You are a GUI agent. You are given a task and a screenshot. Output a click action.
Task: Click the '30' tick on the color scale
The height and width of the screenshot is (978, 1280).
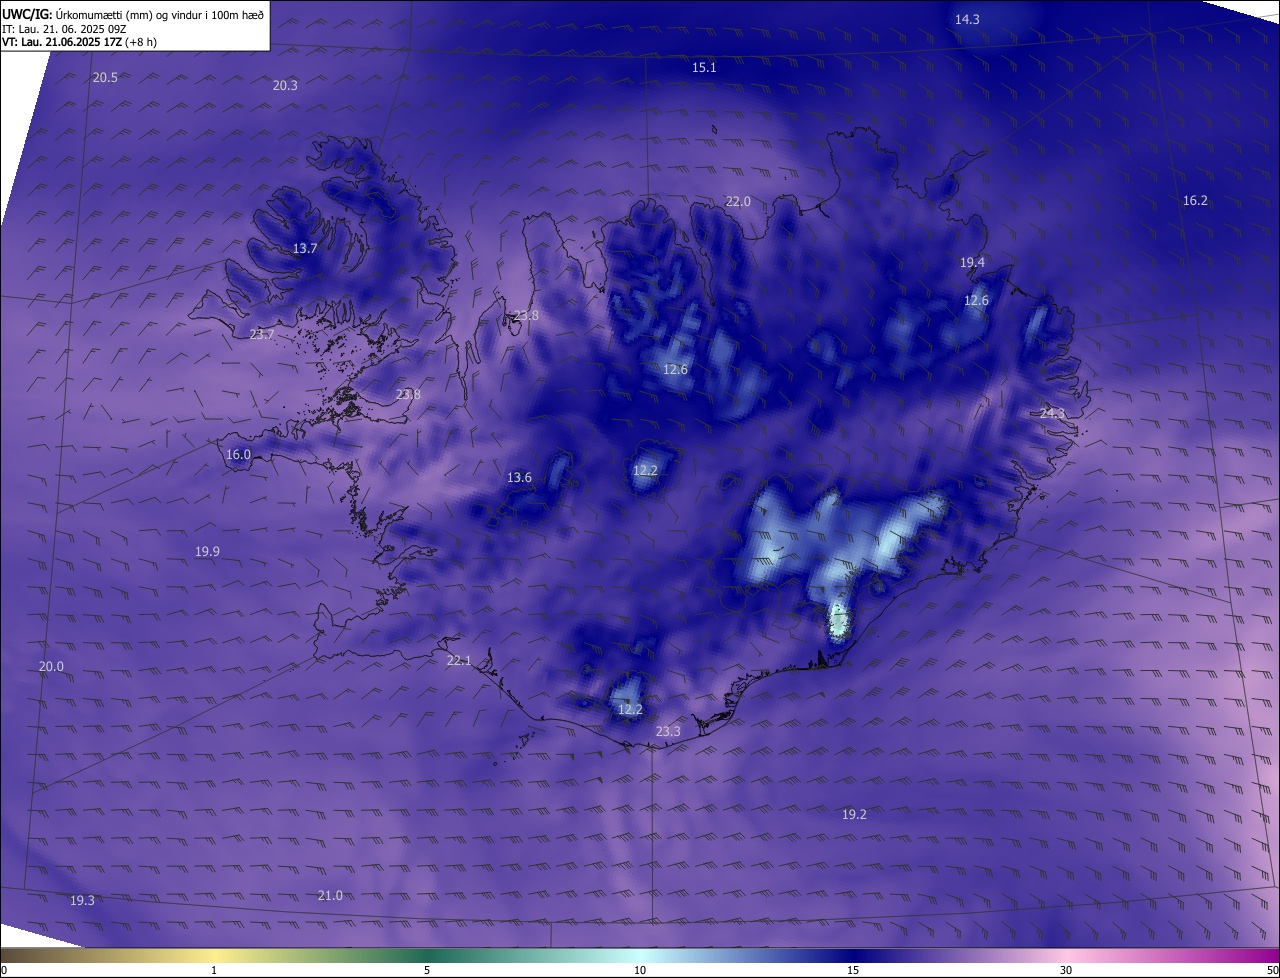pos(1066,970)
